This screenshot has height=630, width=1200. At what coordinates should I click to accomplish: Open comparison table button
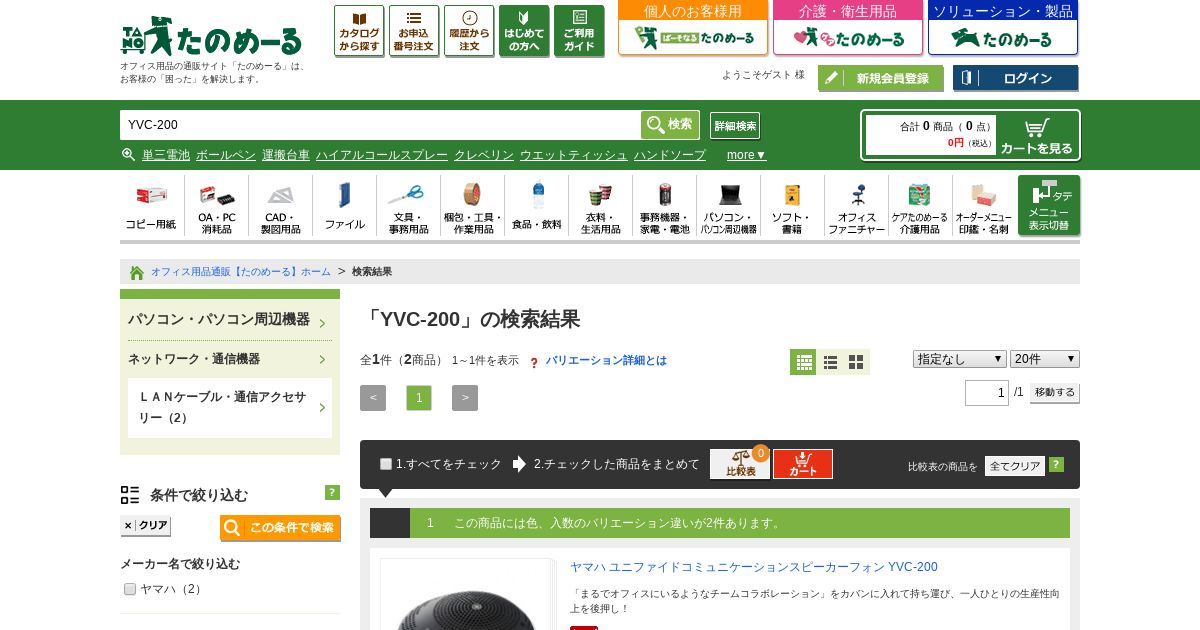(x=740, y=464)
